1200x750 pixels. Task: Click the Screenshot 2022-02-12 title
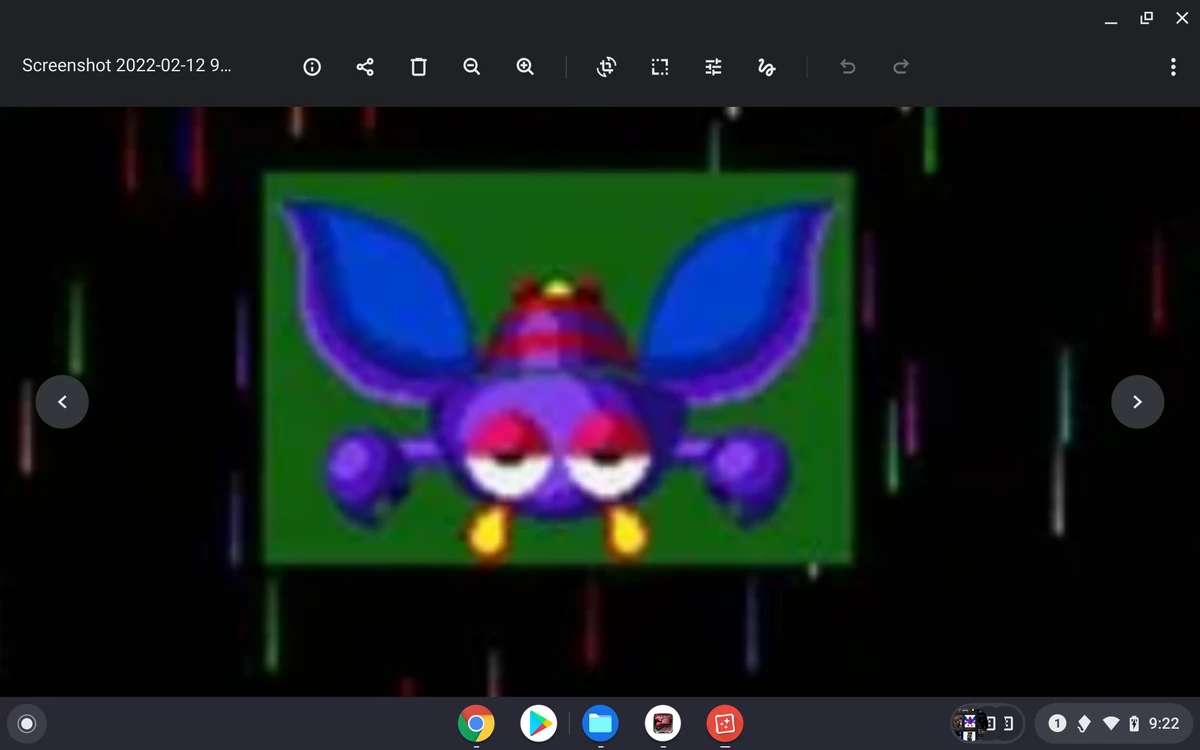pyautogui.click(x=128, y=65)
